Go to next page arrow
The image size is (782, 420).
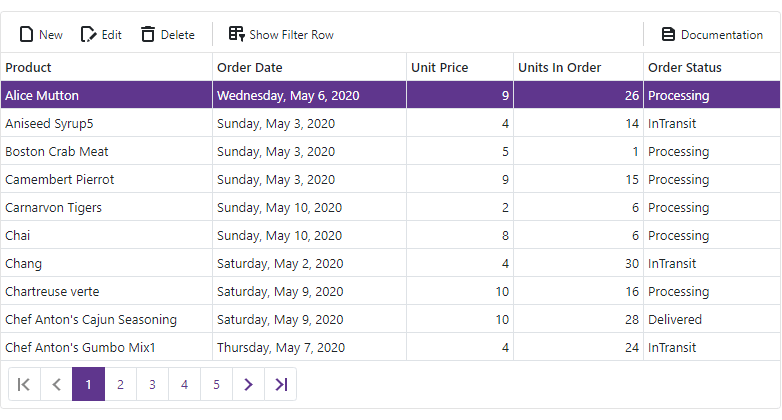pyautogui.click(x=248, y=384)
